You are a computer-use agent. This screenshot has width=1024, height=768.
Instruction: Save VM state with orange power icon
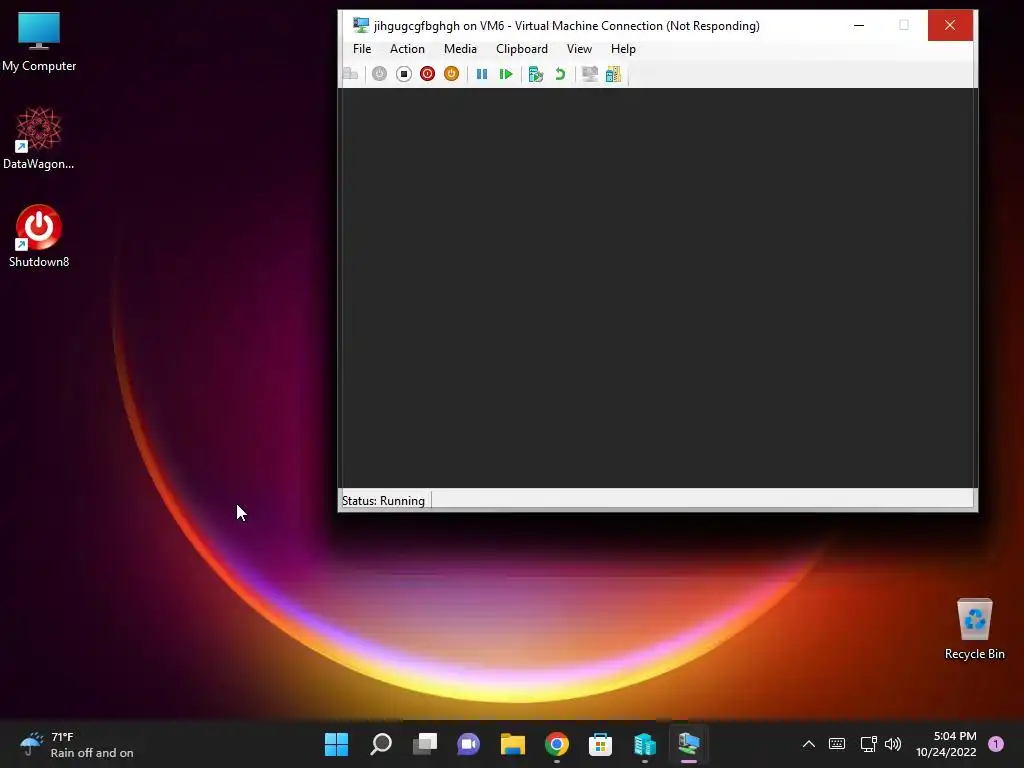pos(451,74)
